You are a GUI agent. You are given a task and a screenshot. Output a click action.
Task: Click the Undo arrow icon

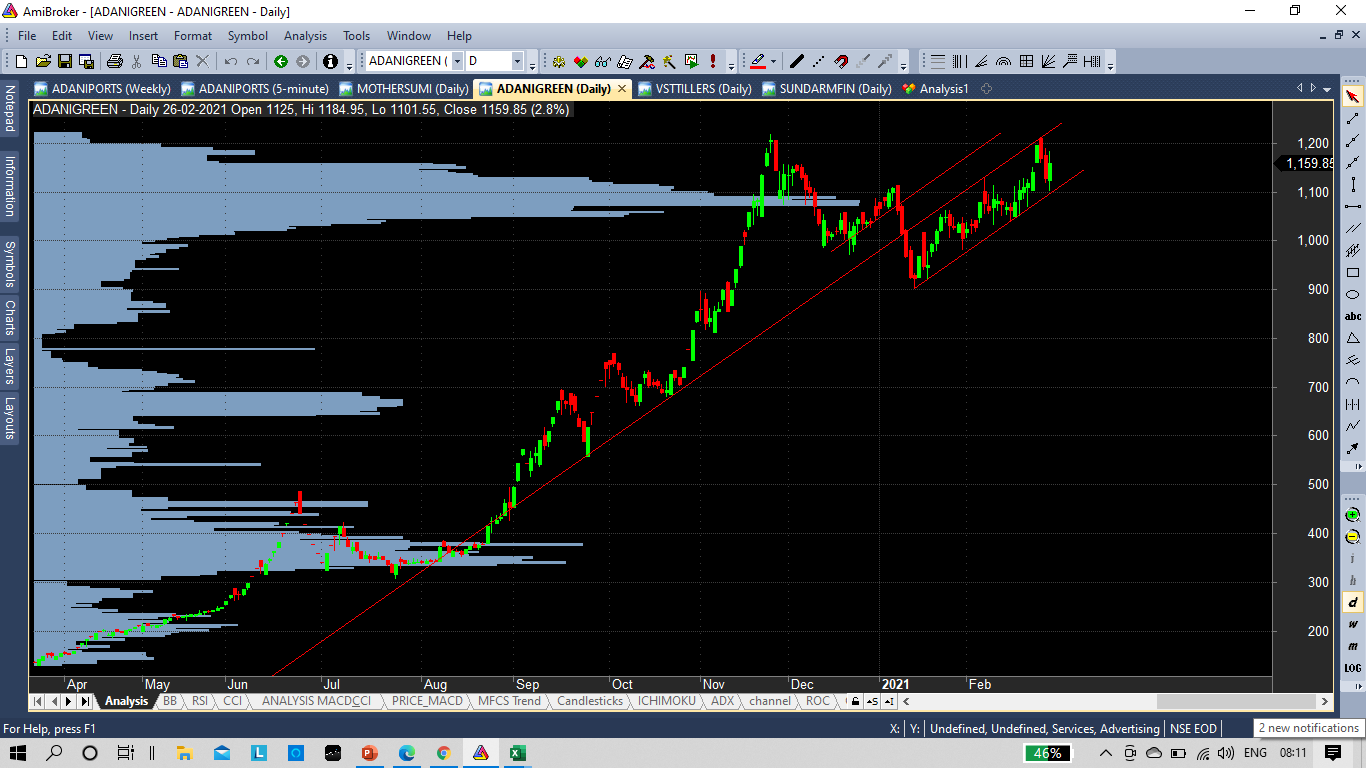(x=231, y=61)
